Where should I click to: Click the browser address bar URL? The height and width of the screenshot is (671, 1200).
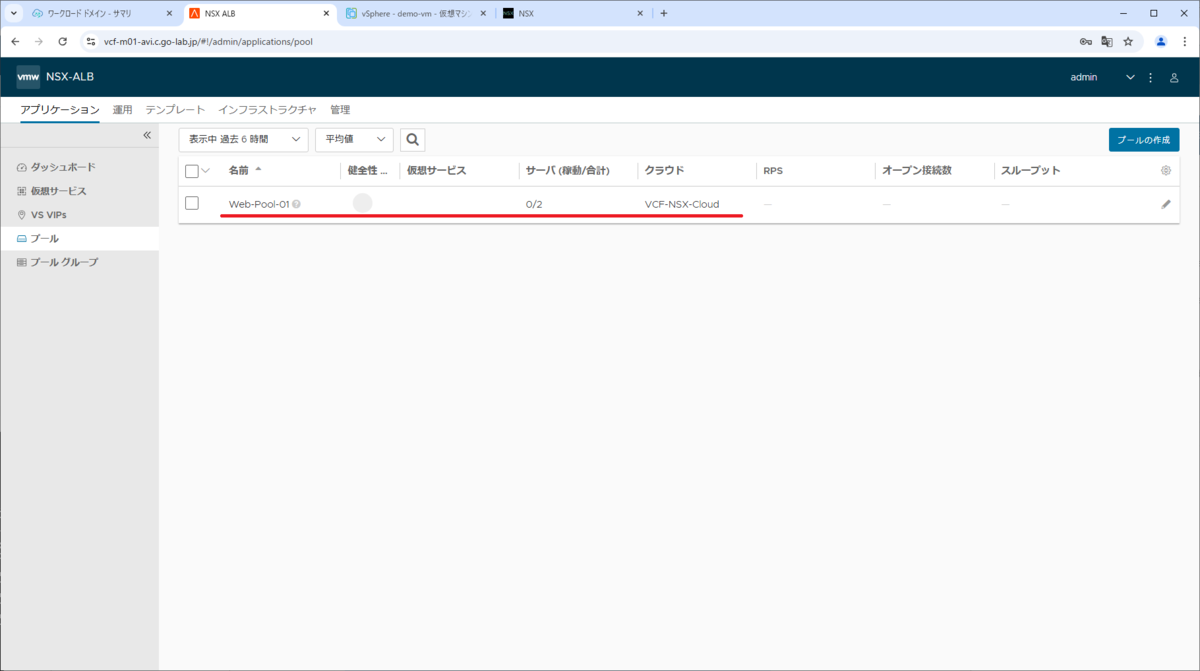click(208, 42)
